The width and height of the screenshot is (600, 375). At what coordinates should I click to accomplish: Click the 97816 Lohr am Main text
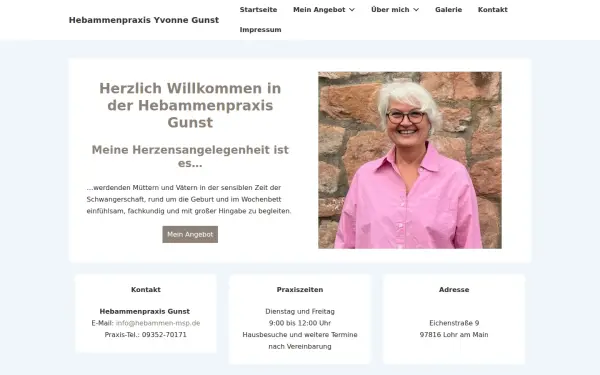click(454, 334)
